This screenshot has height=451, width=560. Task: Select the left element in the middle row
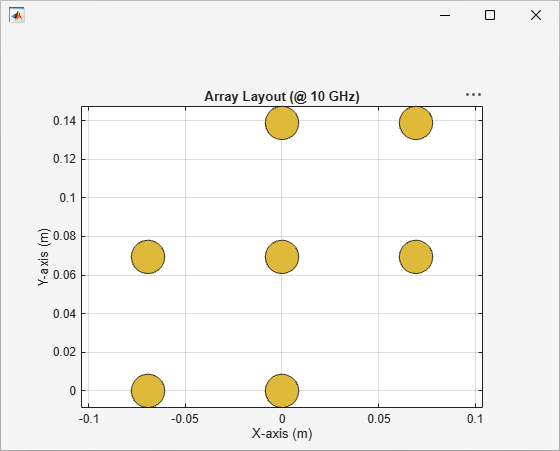(x=148, y=257)
